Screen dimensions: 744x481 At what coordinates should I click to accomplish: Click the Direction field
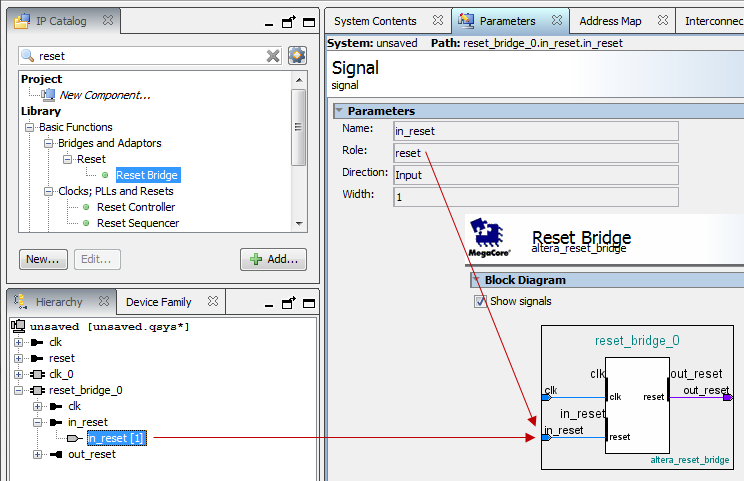pyautogui.click(x=536, y=175)
